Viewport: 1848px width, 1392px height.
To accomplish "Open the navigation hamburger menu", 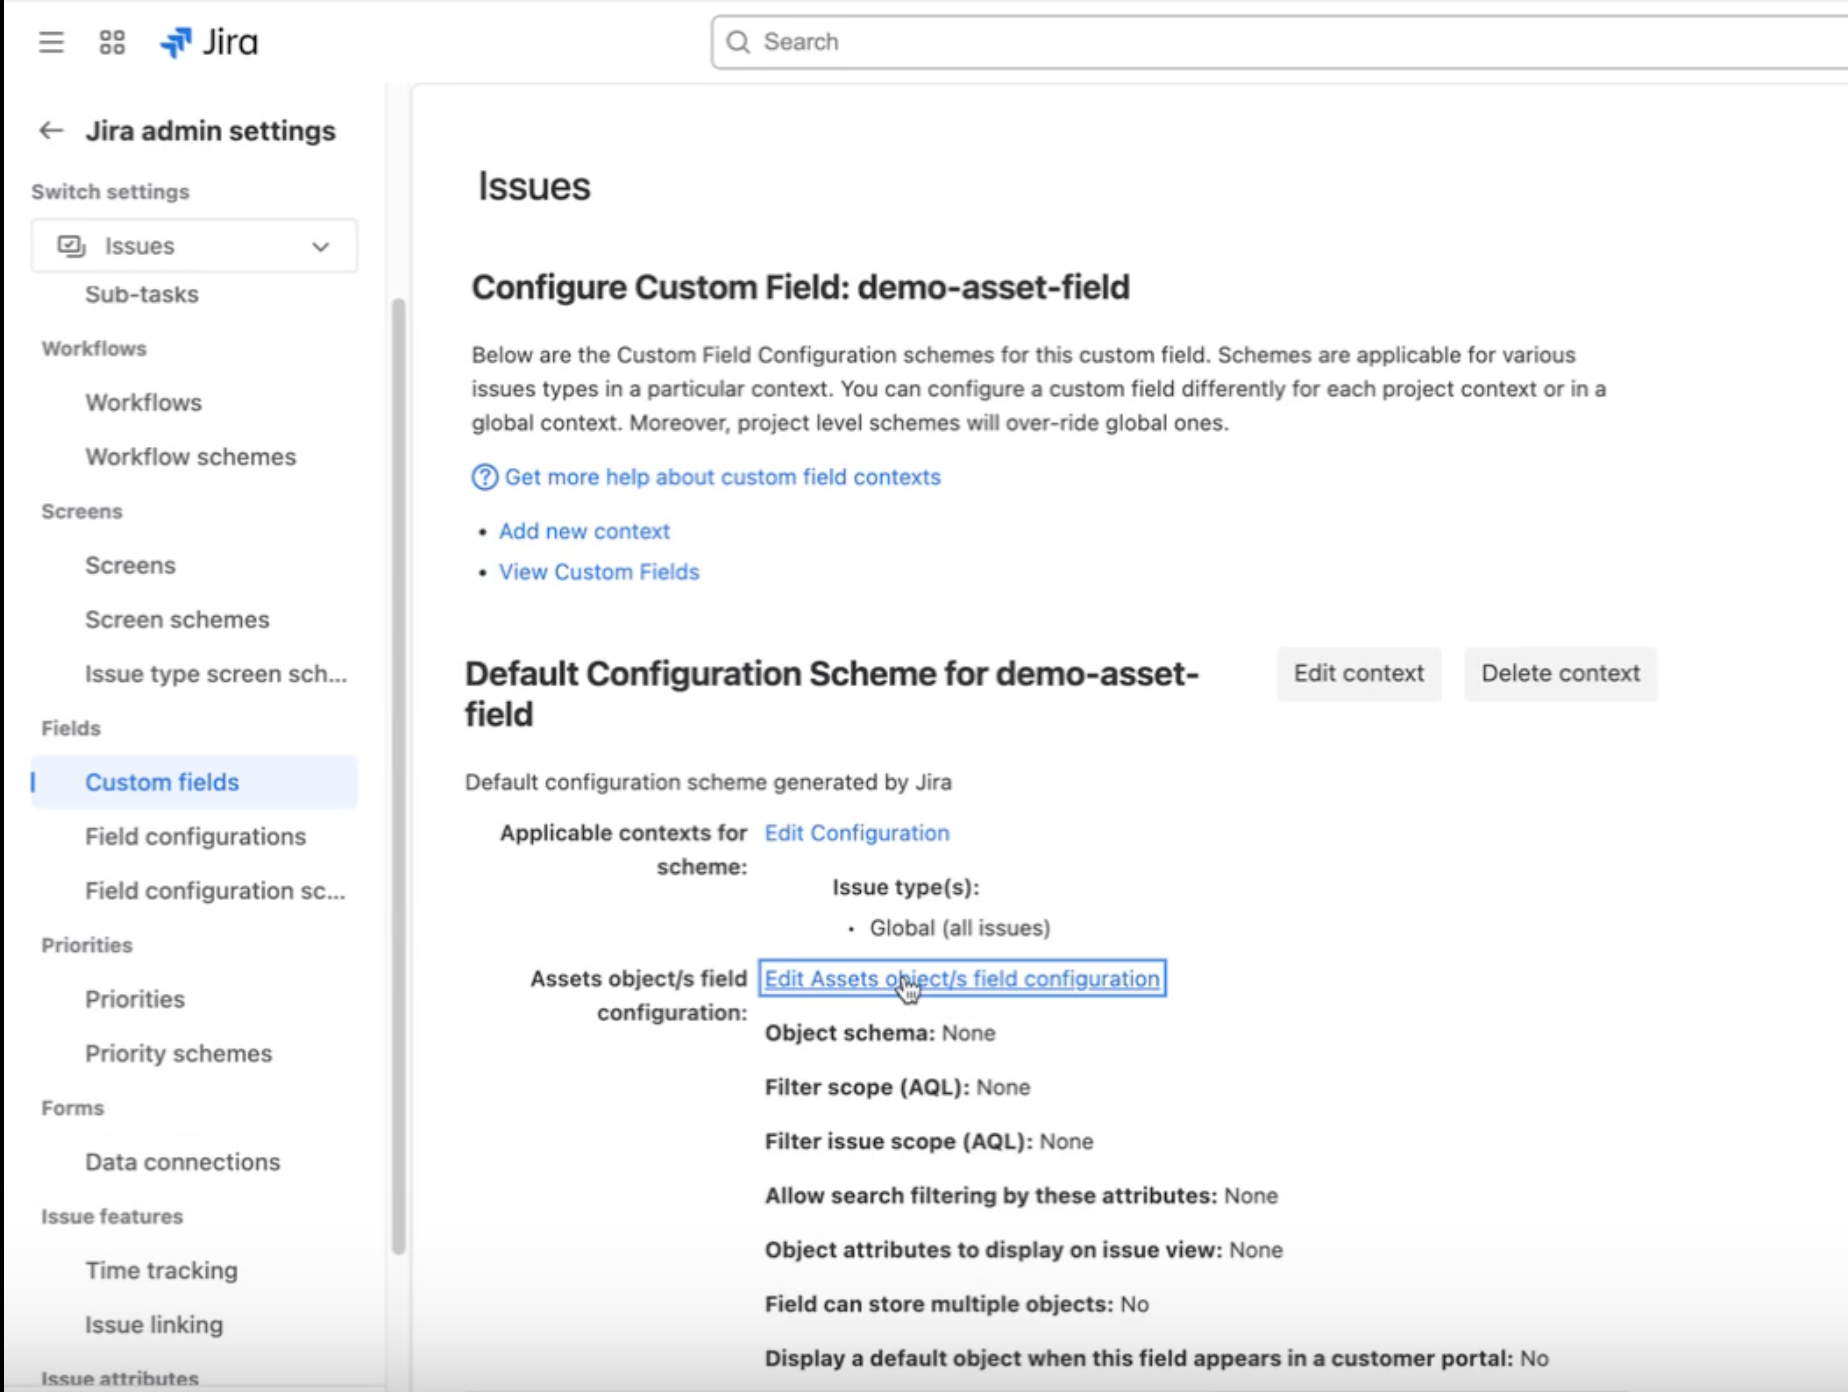I will 50,42.
